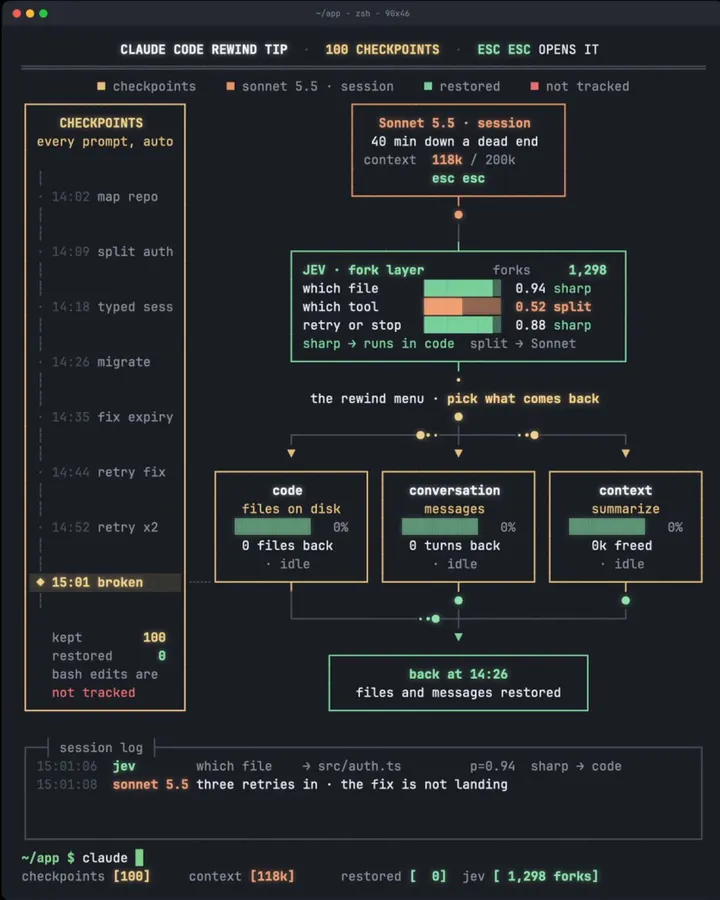Screen dimensions: 720x900
Task: Choose the code 'files on disk' option
Action: (x=291, y=509)
